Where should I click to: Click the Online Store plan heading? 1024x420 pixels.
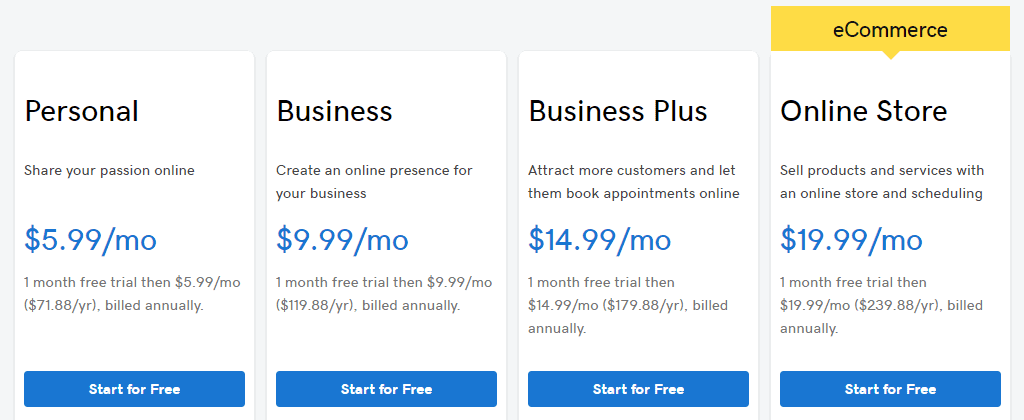click(863, 112)
